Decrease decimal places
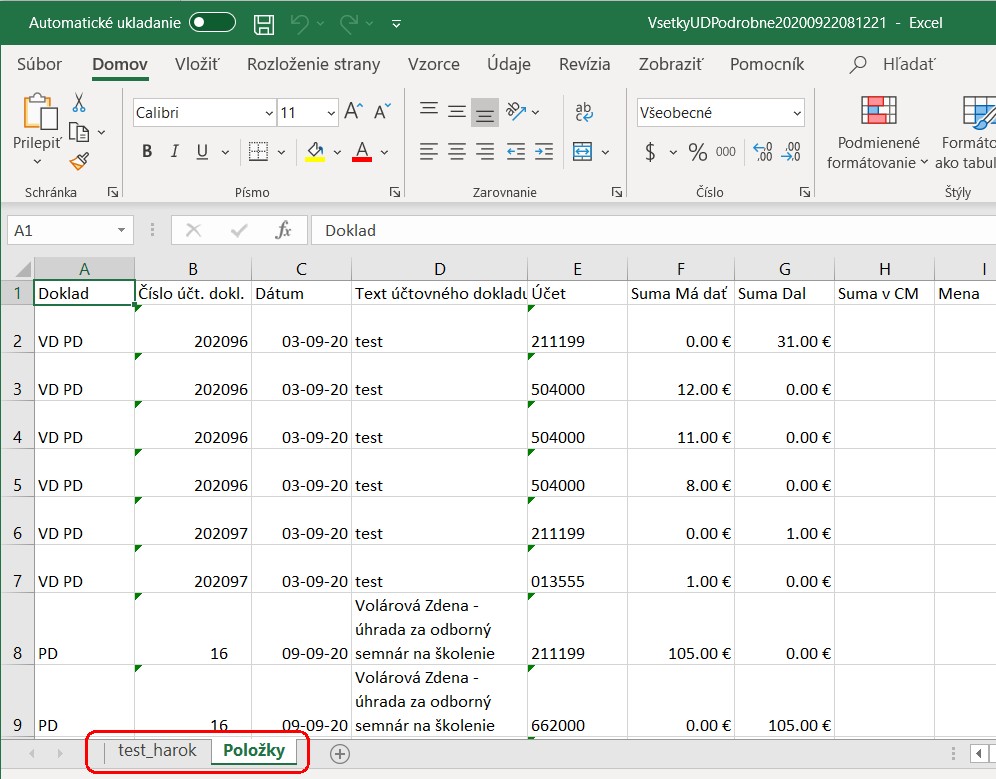 [791, 152]
